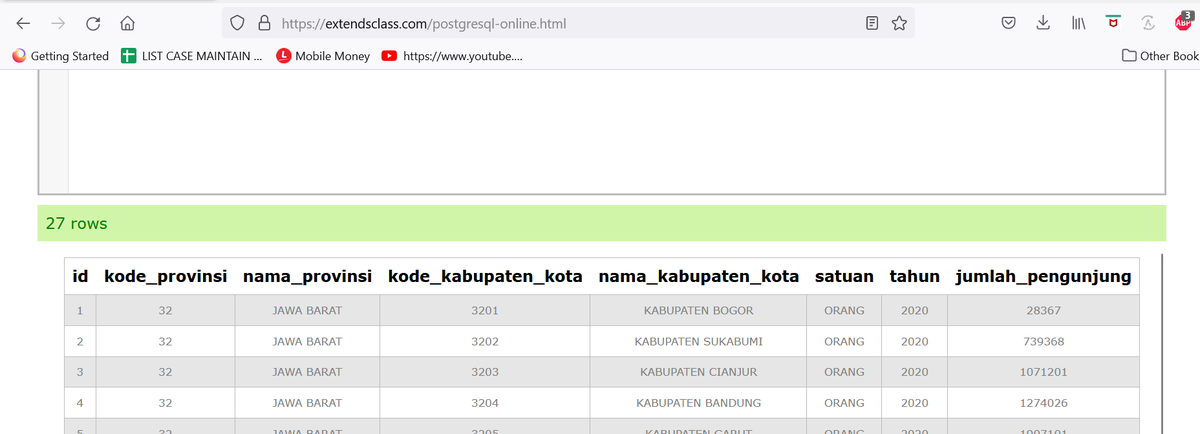Screen dimensions: 1200x434
Task: Click the 2020 cell in the KABUPATEN CIANJUR row
Action: click(915, 372)
